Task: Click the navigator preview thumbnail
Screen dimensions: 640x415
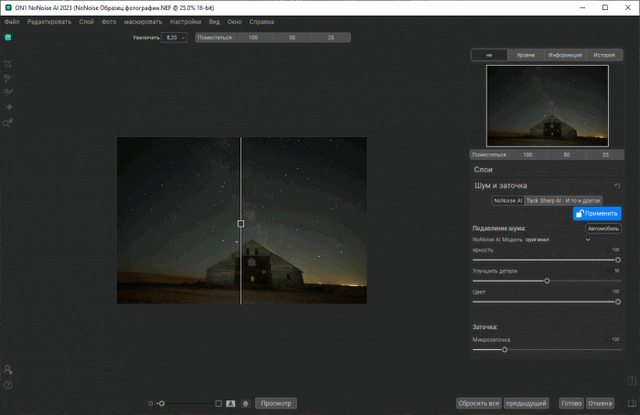Action: pyautogui.click(x=546, y=105)
